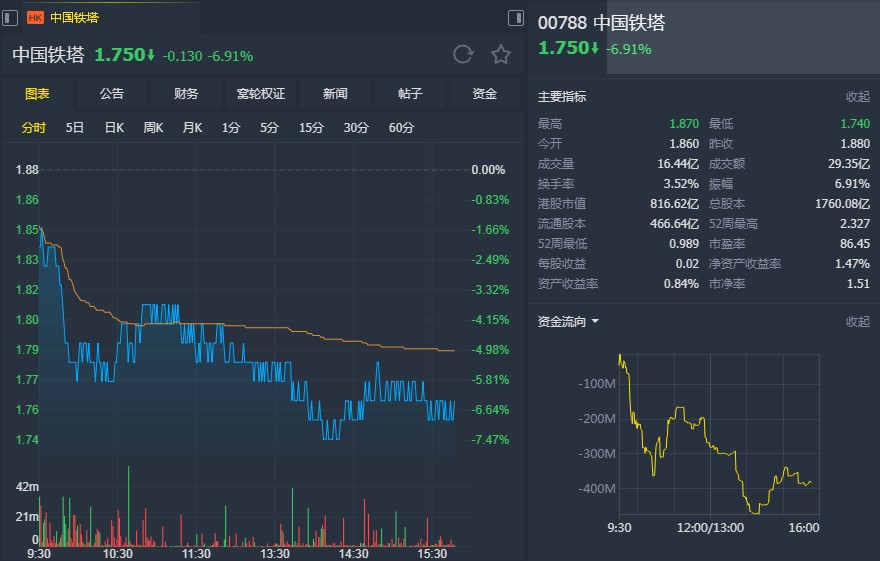Image resolution: width=880 pixels, height=561 pixels.
Task: Open the 财务 tab
Action: (186, 94)
